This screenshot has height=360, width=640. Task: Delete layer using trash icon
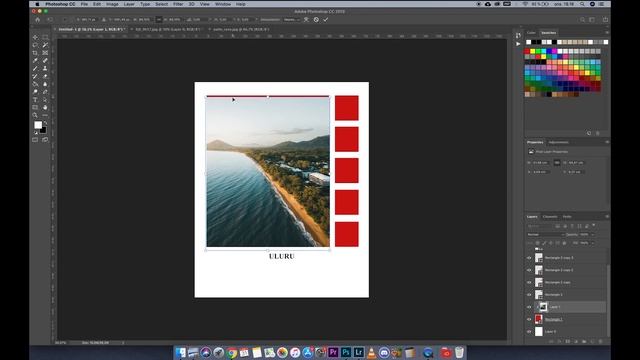(x=600, y=341)
